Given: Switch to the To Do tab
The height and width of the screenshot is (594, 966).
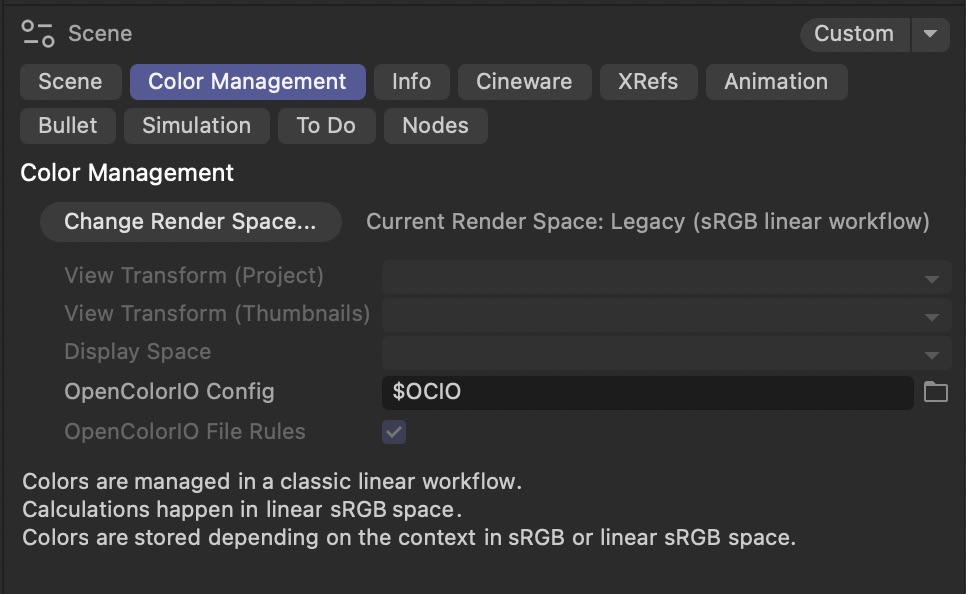Looking at the screenshot, I should pyautogui.click(x=326, y=126).
